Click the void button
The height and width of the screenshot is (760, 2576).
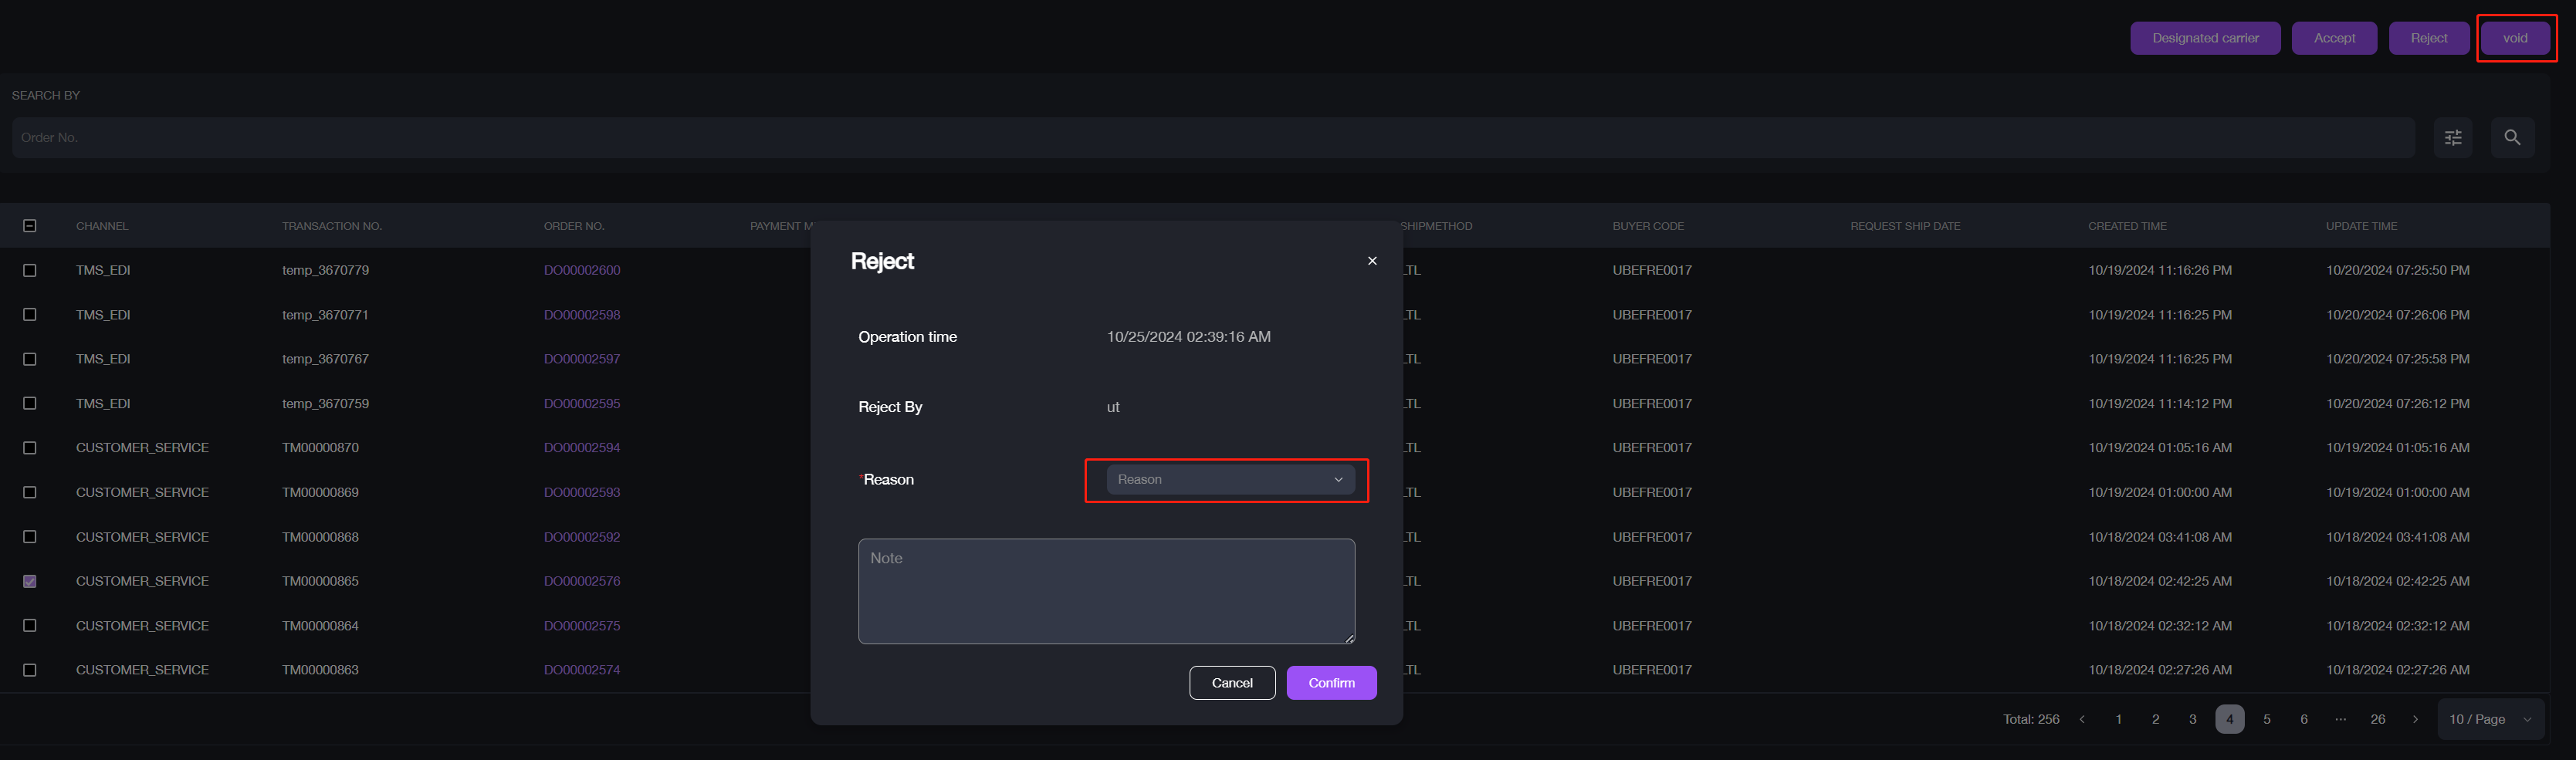(2514, 38)
